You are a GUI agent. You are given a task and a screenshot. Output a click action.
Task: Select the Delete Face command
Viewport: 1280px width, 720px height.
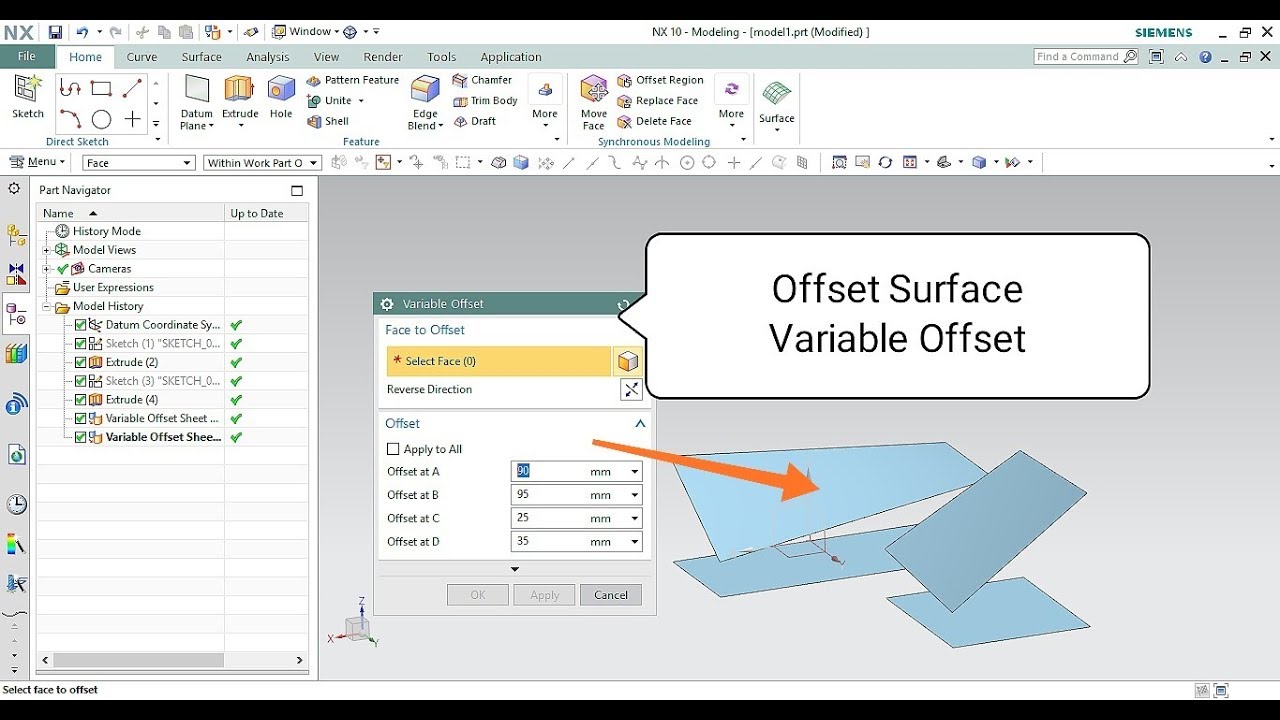pos(654,121)
